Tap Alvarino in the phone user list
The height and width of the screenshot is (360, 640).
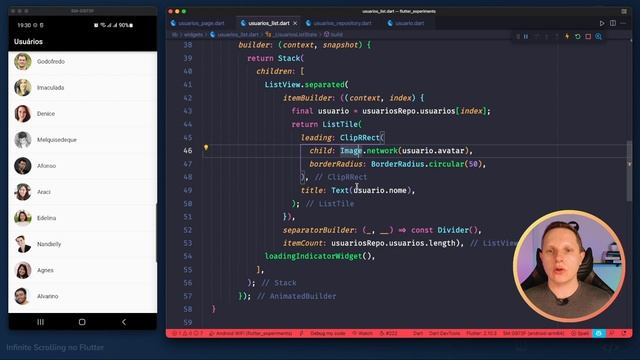click(x=83, y=296)
